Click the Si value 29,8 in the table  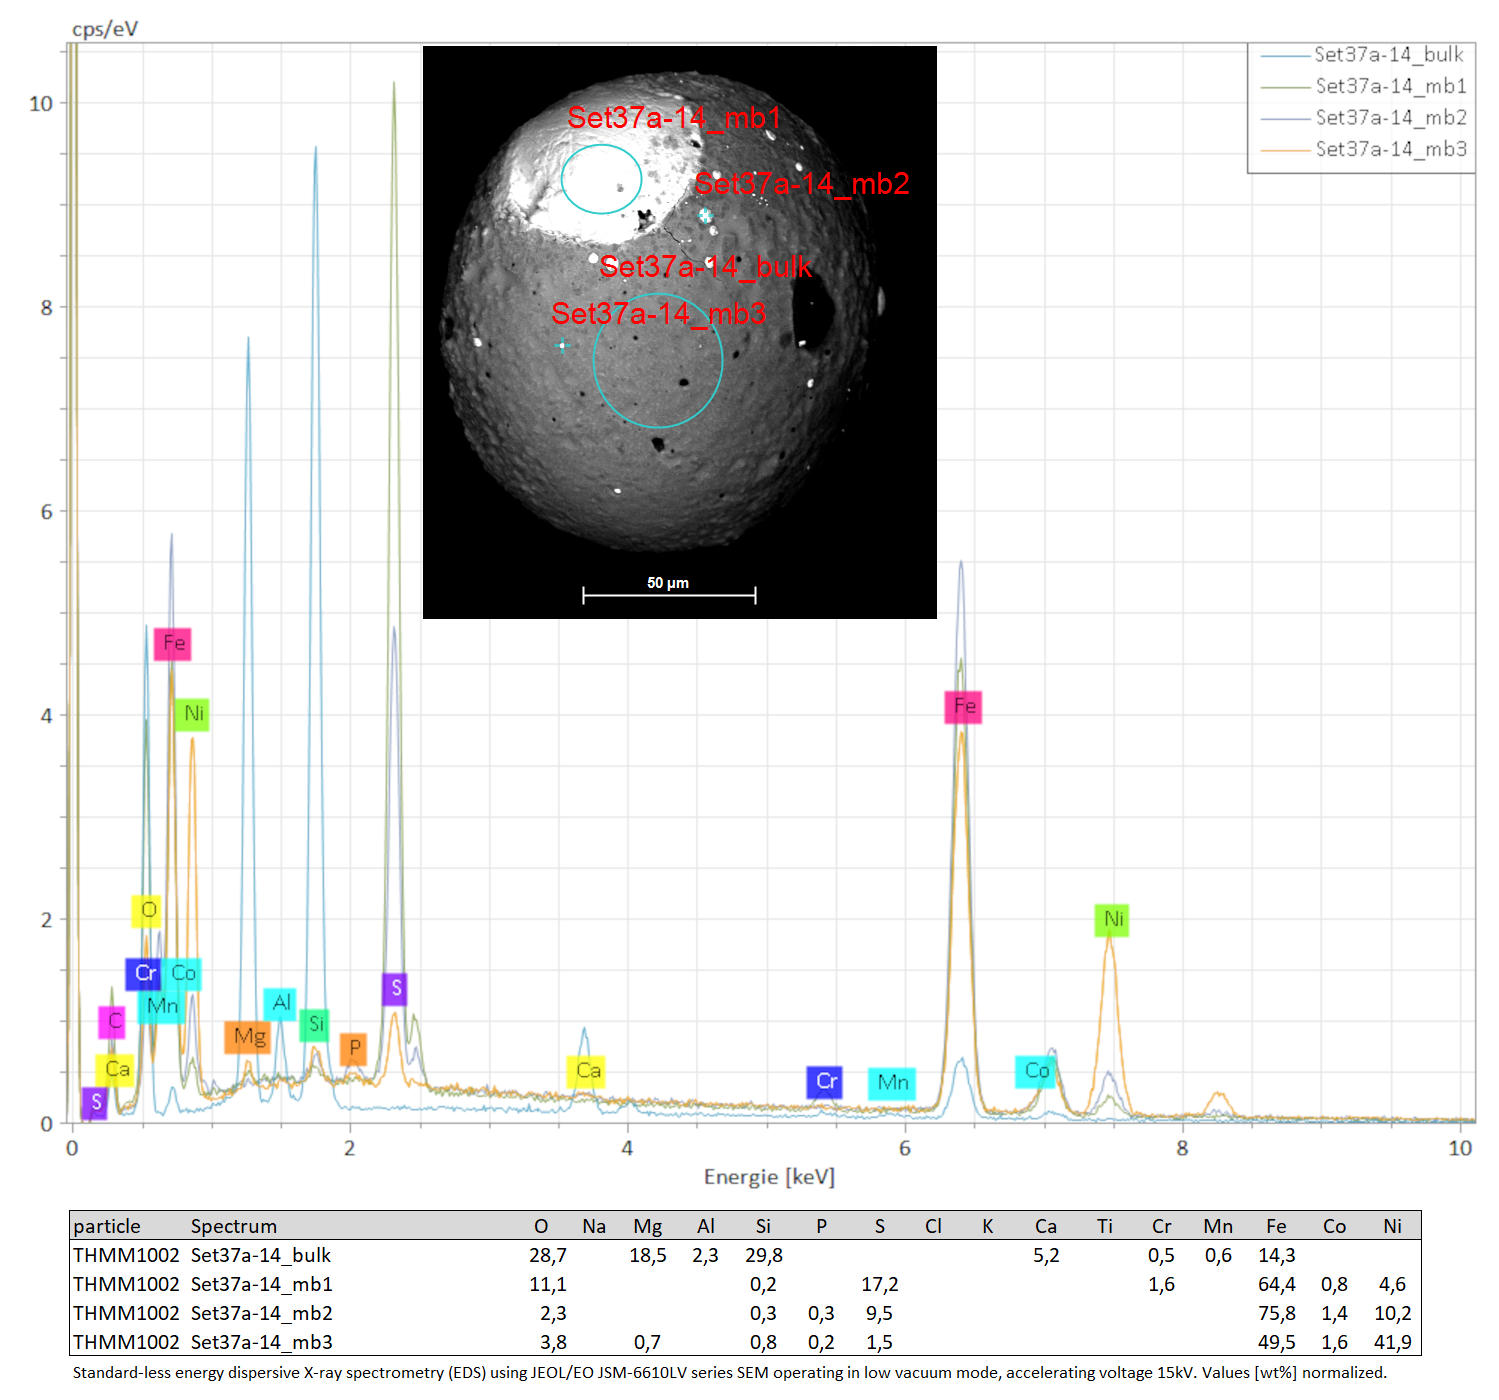(764, 1256)
